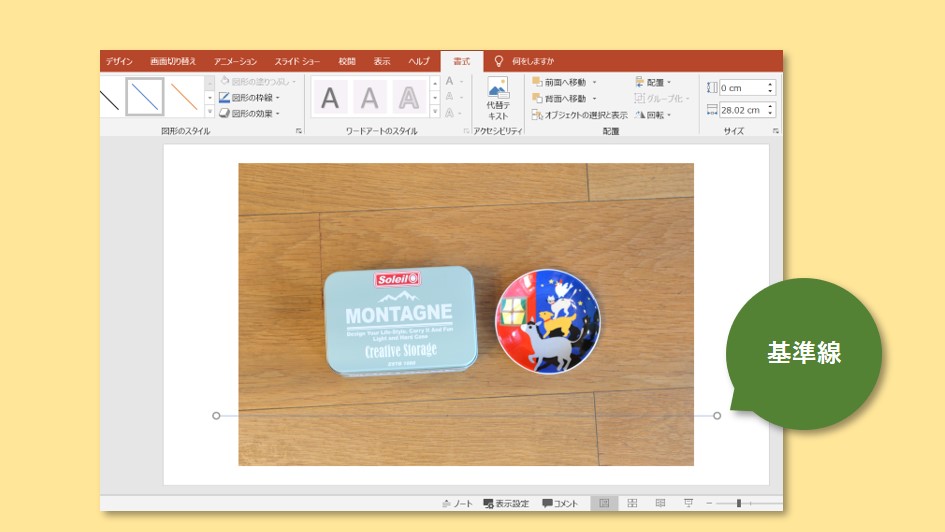This screenshot has height=532, width=945.
Task: Expand the 図形の枠線 dropdown
Action: click(277, 98)
